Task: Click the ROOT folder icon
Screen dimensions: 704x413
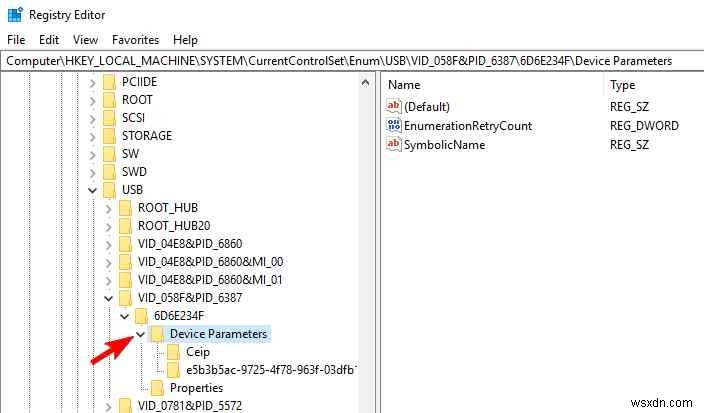Action: tap(109, 100)
